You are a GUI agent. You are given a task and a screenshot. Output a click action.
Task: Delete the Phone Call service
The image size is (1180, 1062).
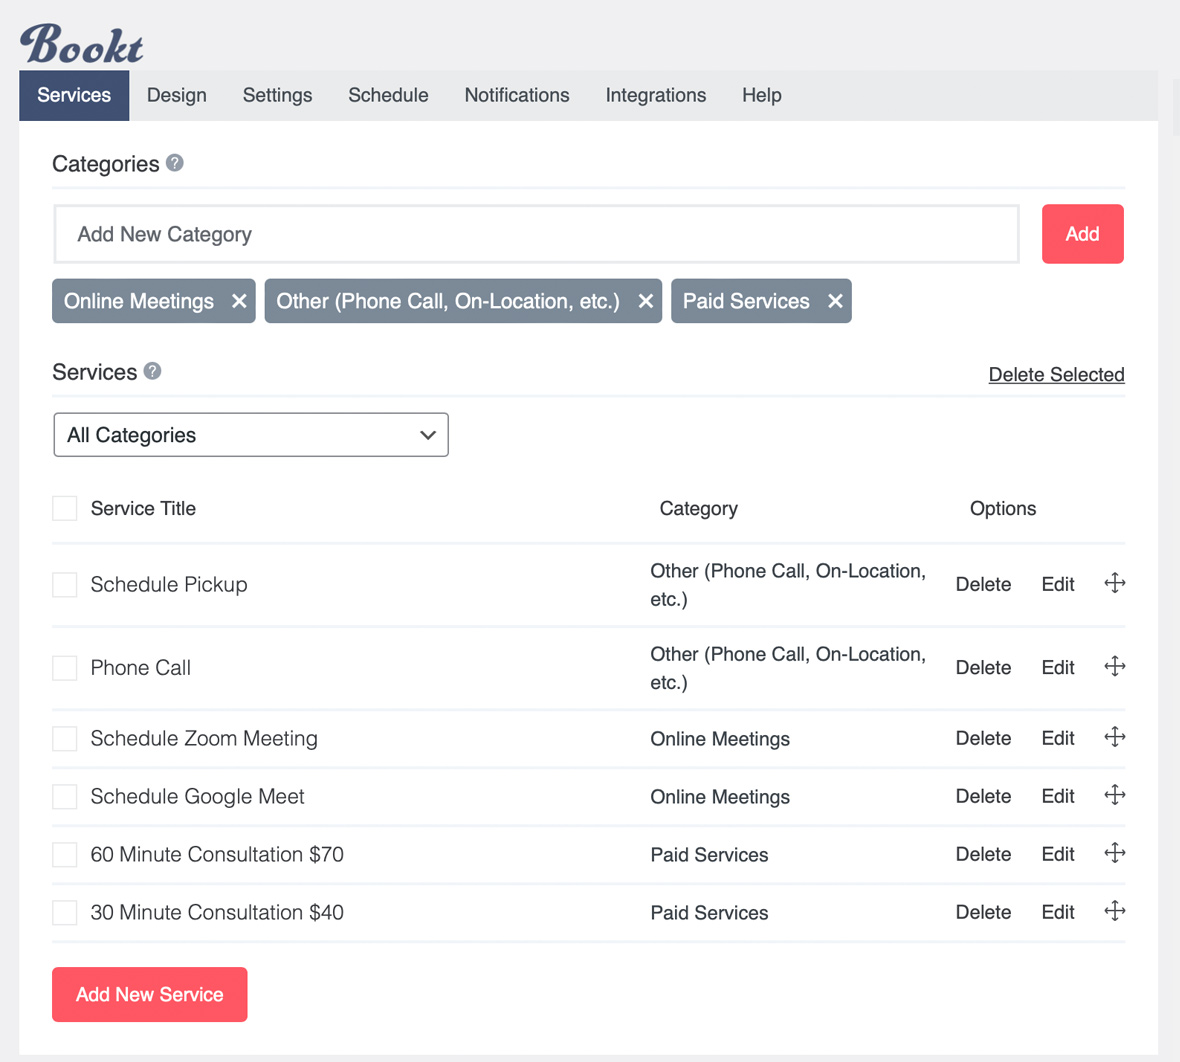(x=983, y=668)
